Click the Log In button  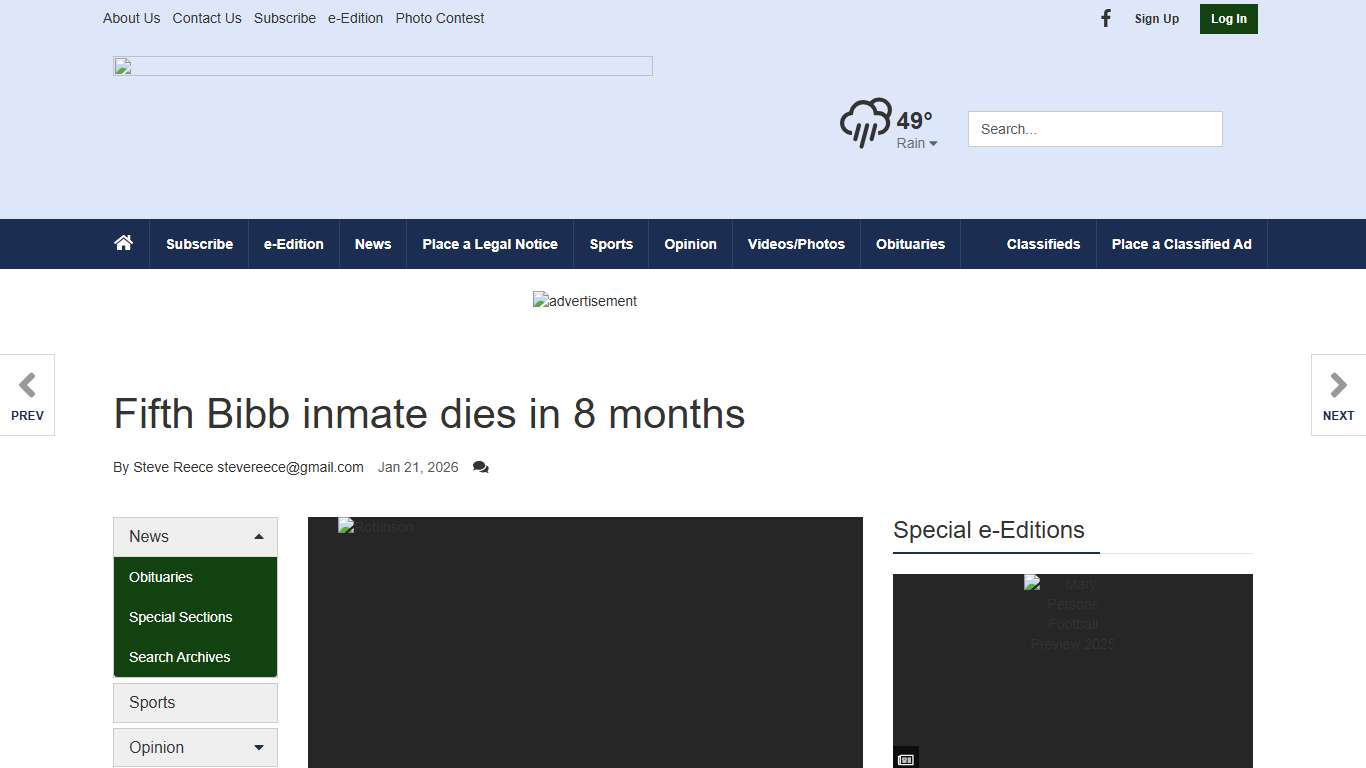pyautogui.click(x=1228, y=18)
